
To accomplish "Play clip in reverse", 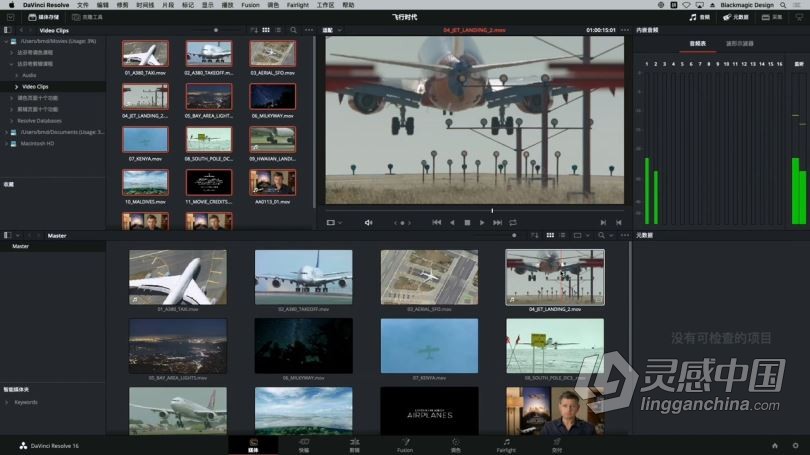I will pos(453,223).
